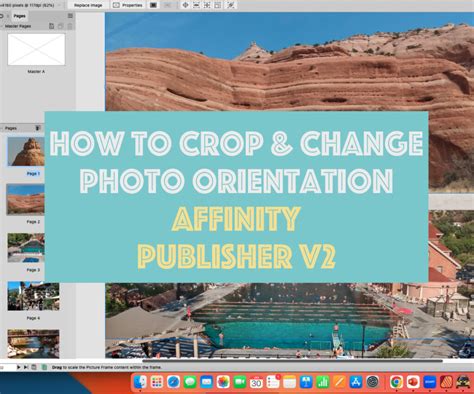The height and width of the screenshot is (394, 474).
Task: Open Google Chrome from the Dock
Action: pos(396,382)
